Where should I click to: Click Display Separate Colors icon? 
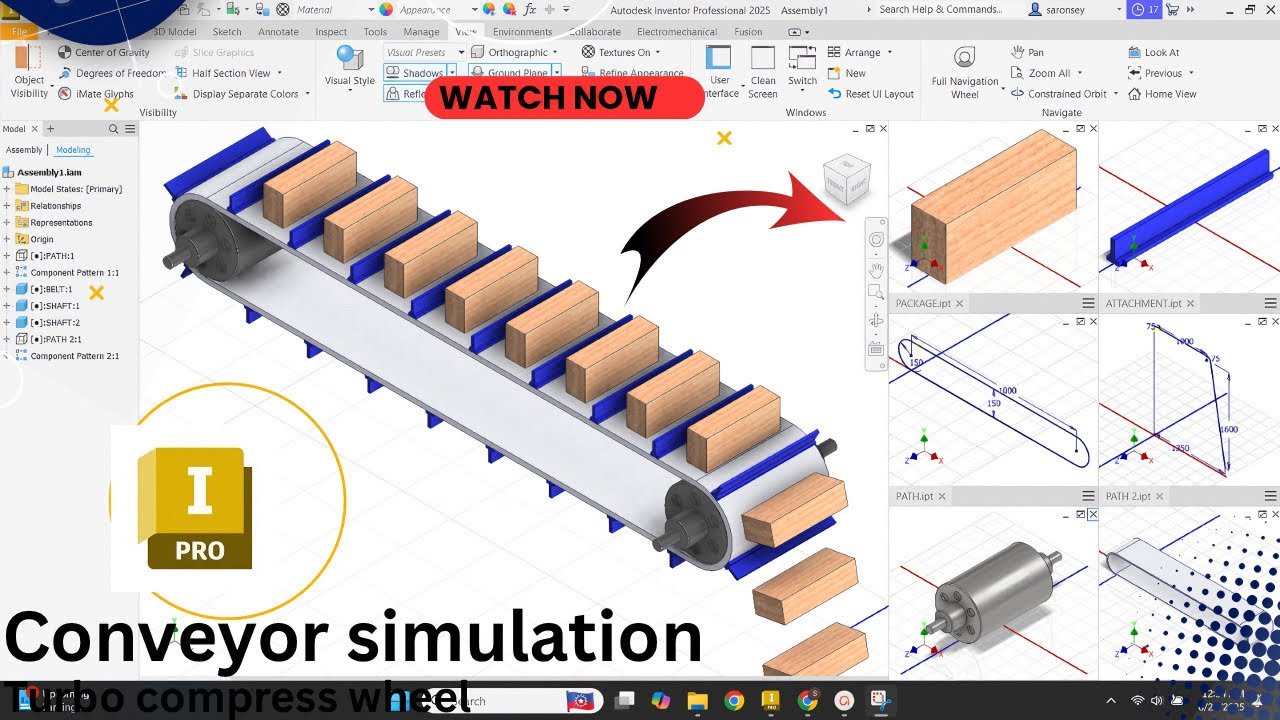click(x=181, y=94)
